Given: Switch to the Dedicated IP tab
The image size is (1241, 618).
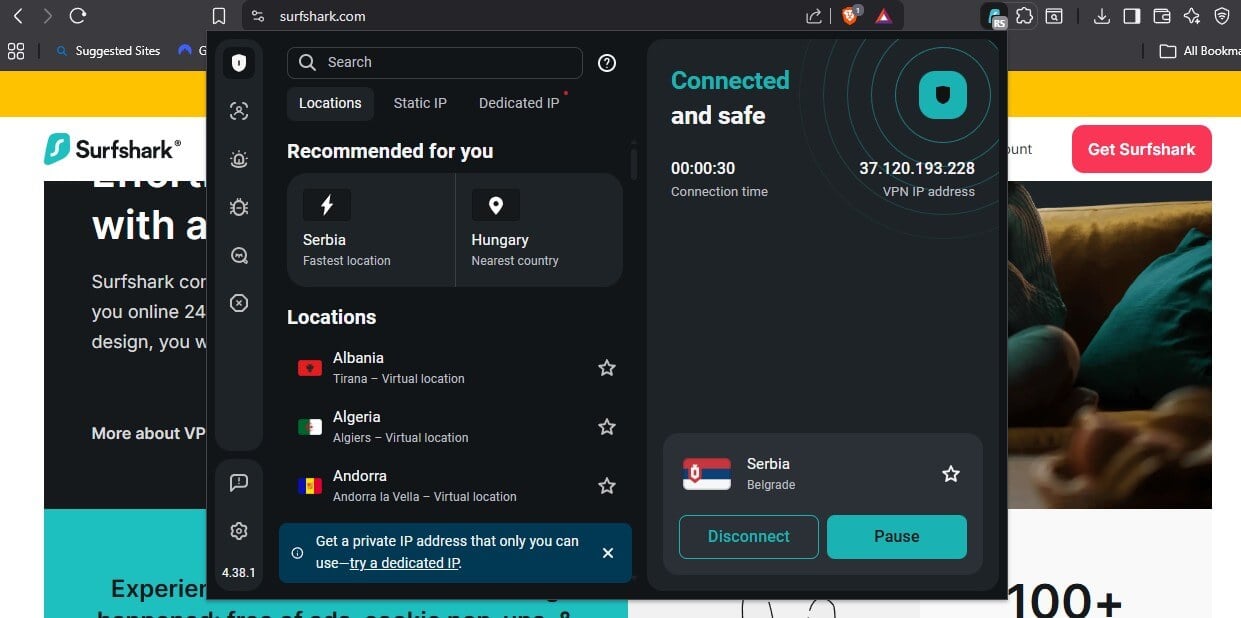Looking at the screenshot, I should [519, 103].
